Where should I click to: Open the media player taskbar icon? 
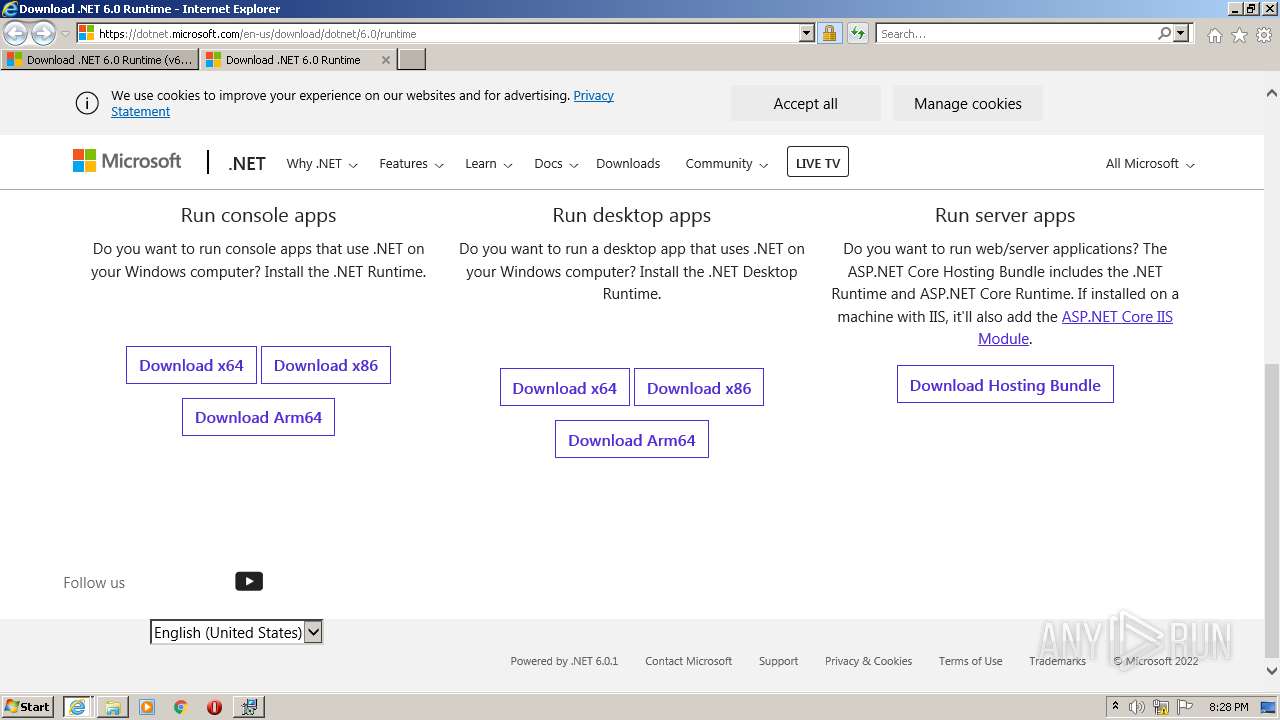(147, 707)
